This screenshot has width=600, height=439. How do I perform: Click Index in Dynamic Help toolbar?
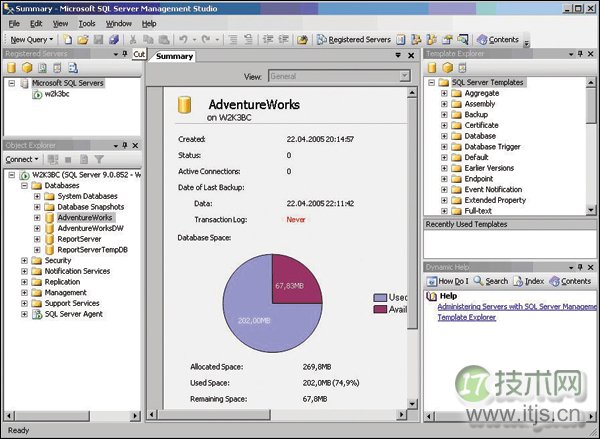pos(528,281)
